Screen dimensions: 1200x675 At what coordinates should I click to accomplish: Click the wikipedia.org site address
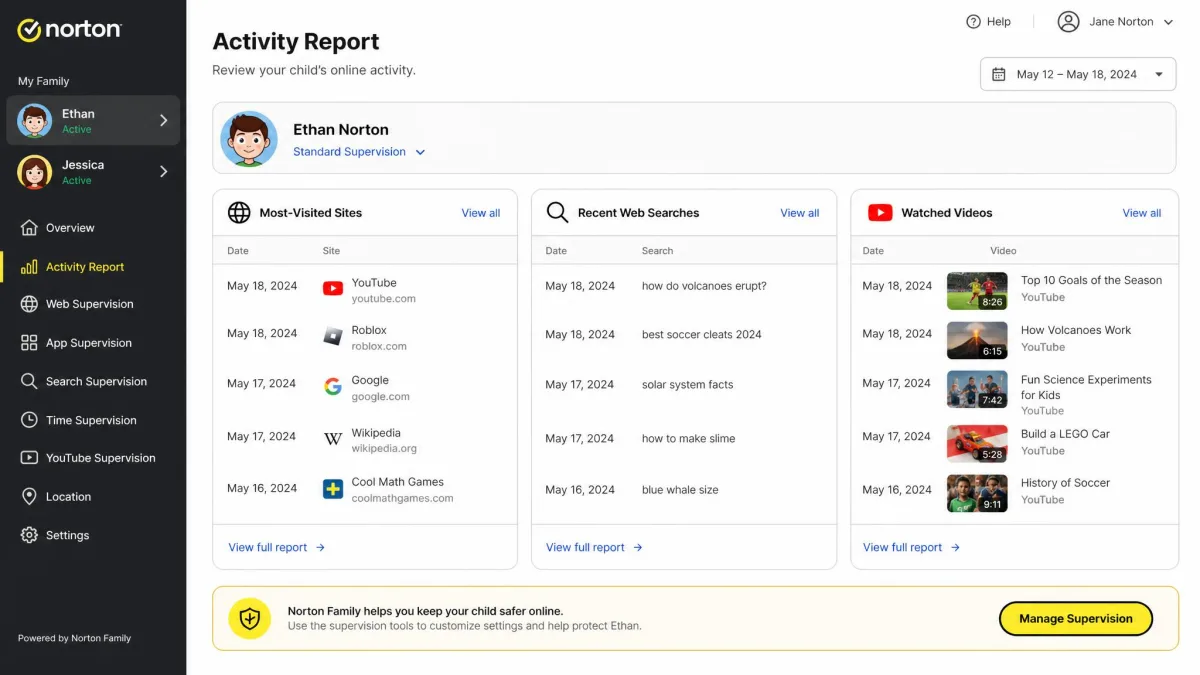(384, 449)
